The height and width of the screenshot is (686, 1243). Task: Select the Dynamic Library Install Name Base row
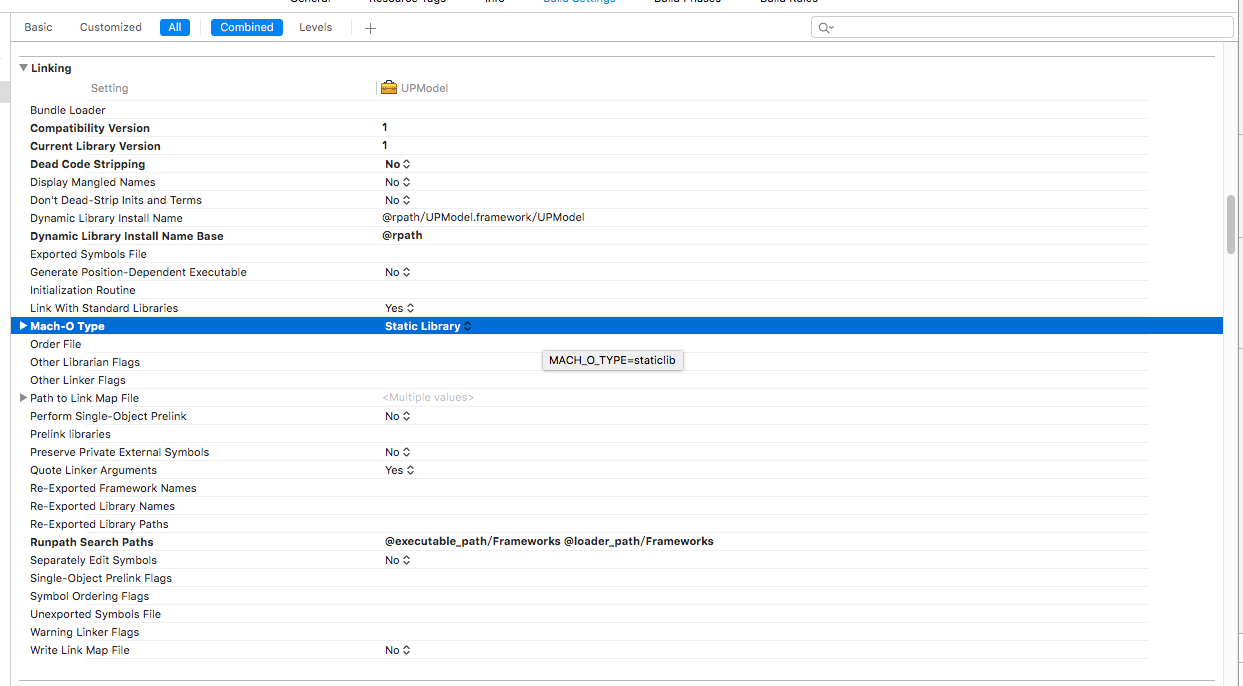tap(127, 236)
